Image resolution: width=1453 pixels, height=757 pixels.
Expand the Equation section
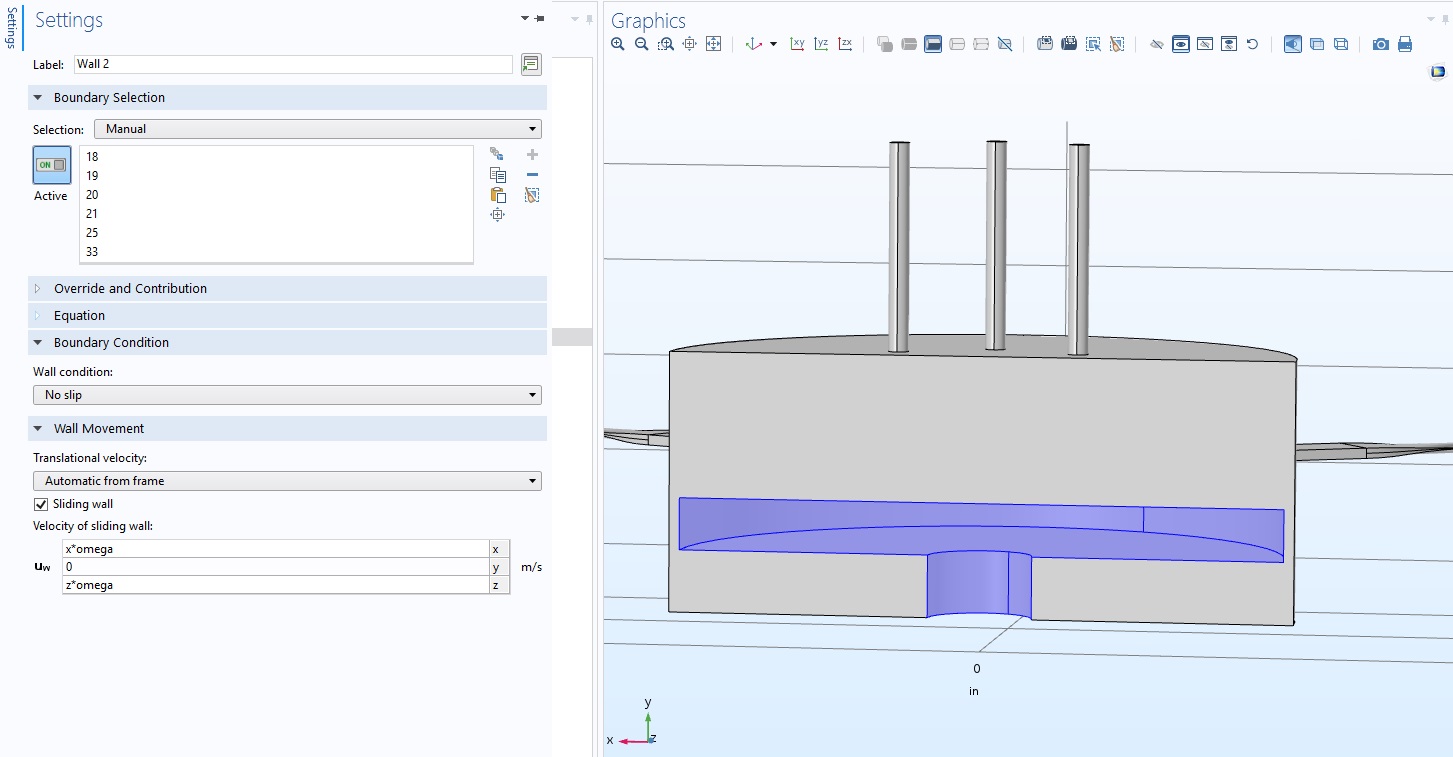point(79,316)
